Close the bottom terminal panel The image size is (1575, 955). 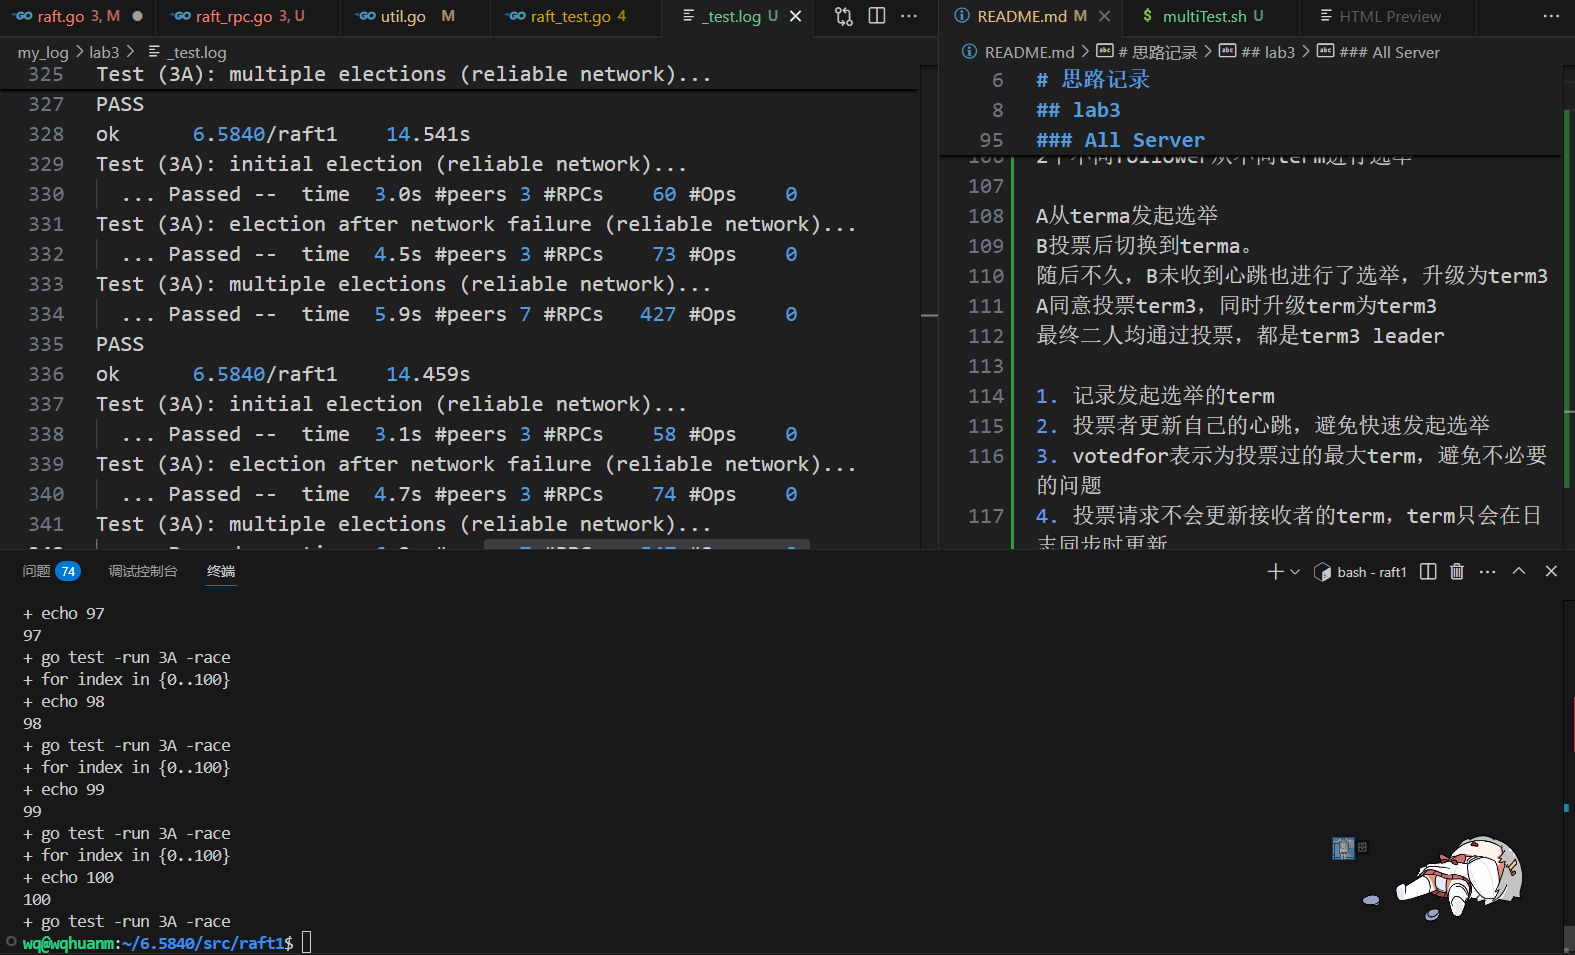click(1551, 571)
